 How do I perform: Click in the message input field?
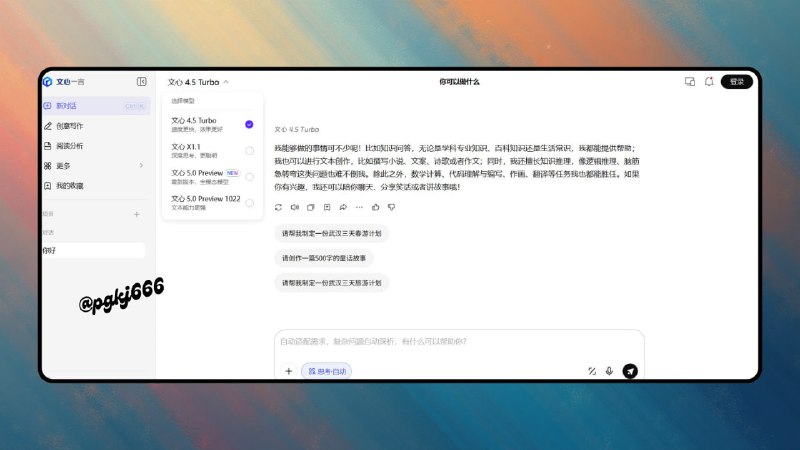pos(459,342)
